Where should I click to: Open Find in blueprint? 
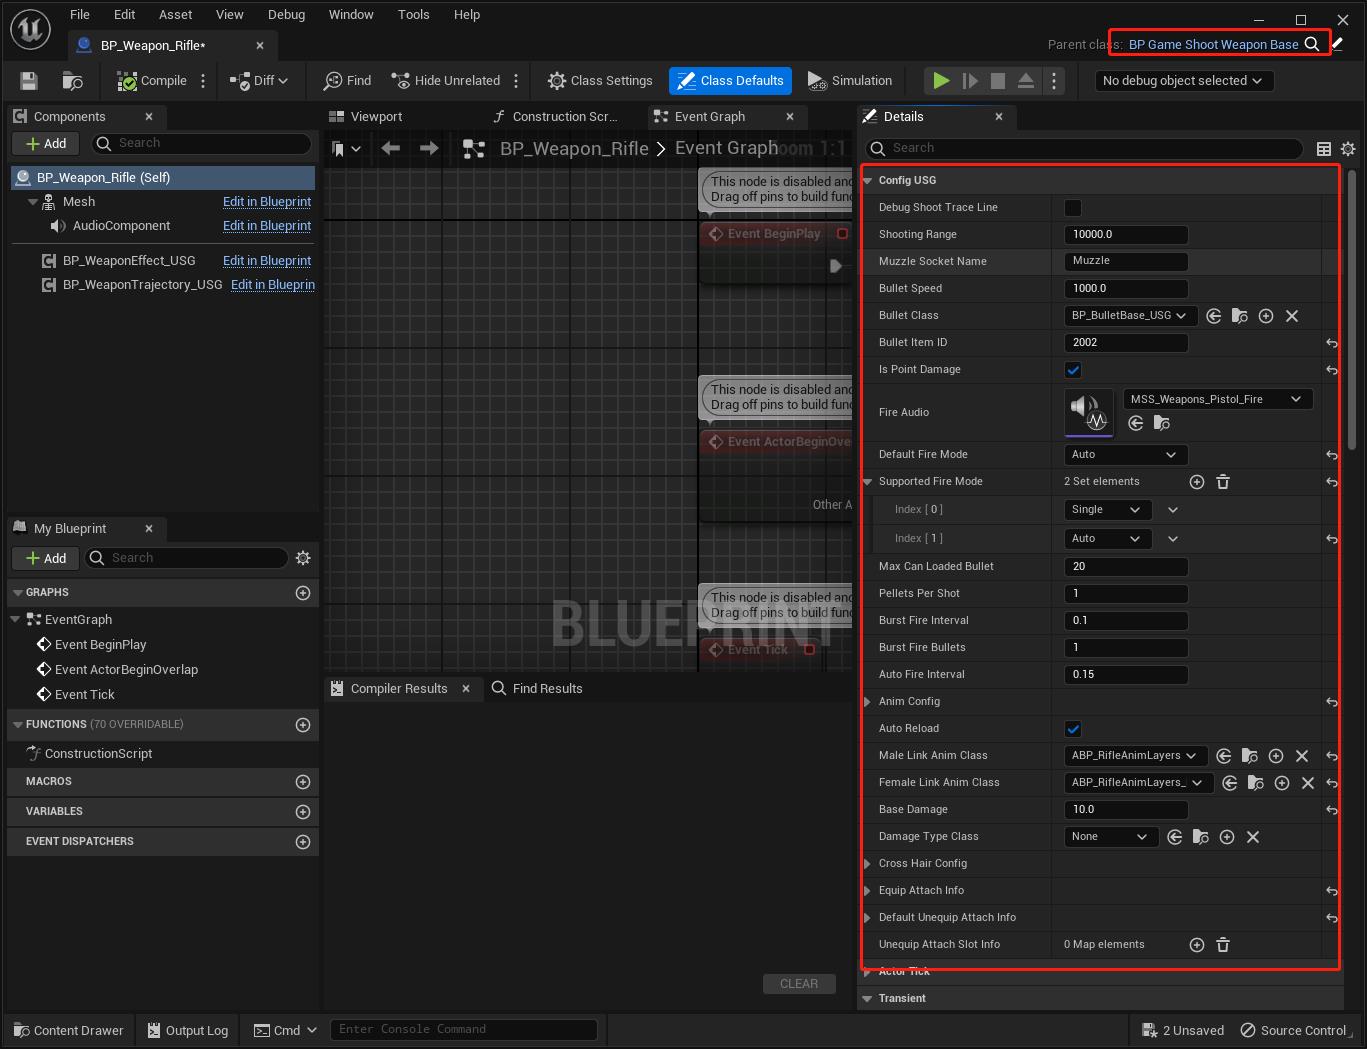click(x=347, y=81)
